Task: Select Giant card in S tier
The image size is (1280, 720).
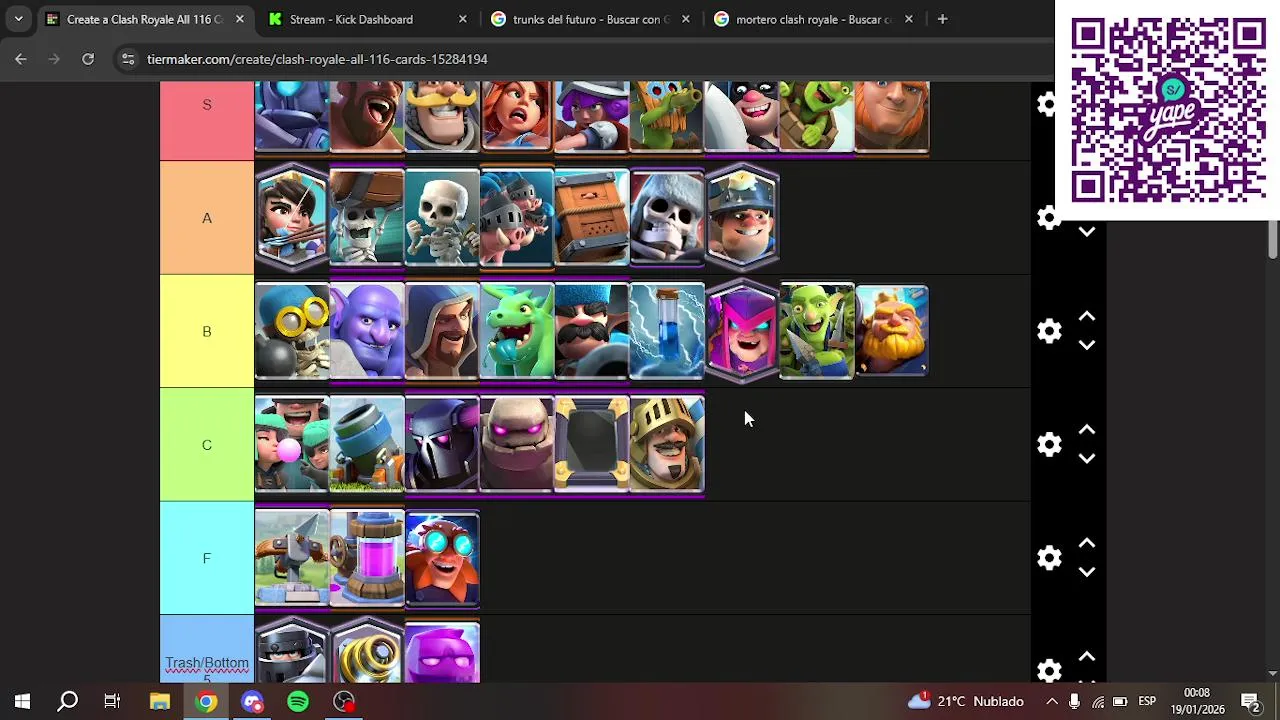Action: click(x=892, y=117)
